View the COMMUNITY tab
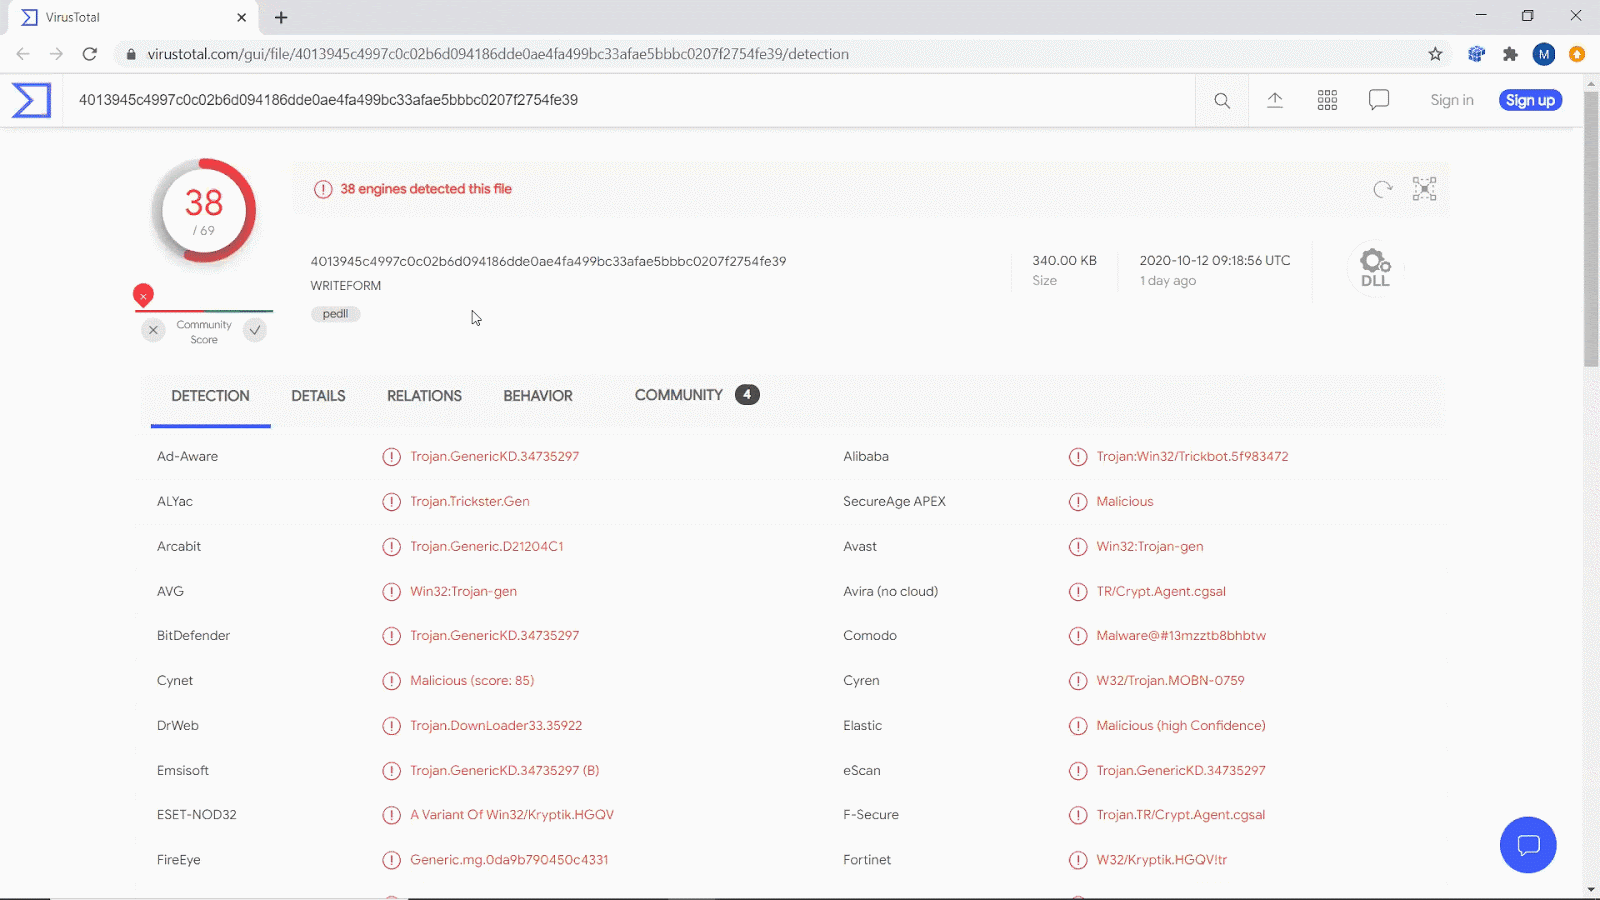Screen dimensions: 1600x900 [x=679, y=395]
